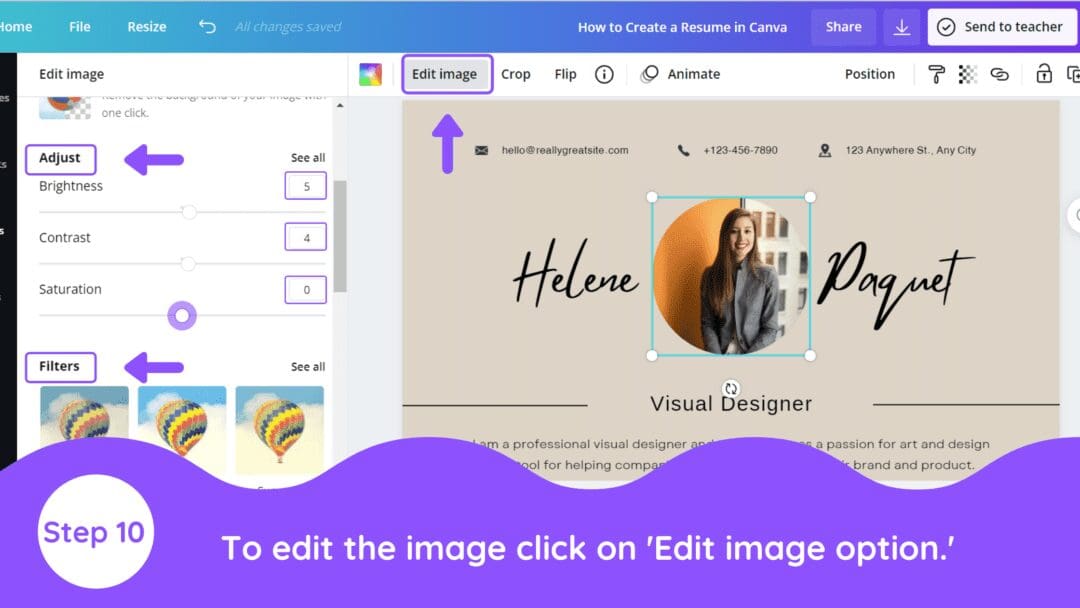The height and width of the screenshot is (608, 1080).
Task: Open the transparency control icon
Action: coord(966,73)
